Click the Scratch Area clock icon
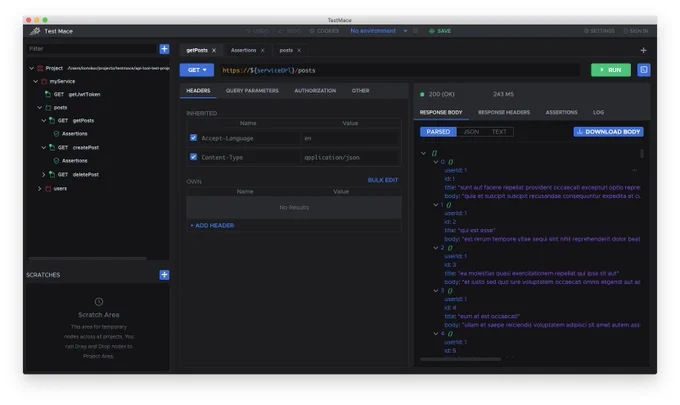The image size is (680, 405). point(99,302)
